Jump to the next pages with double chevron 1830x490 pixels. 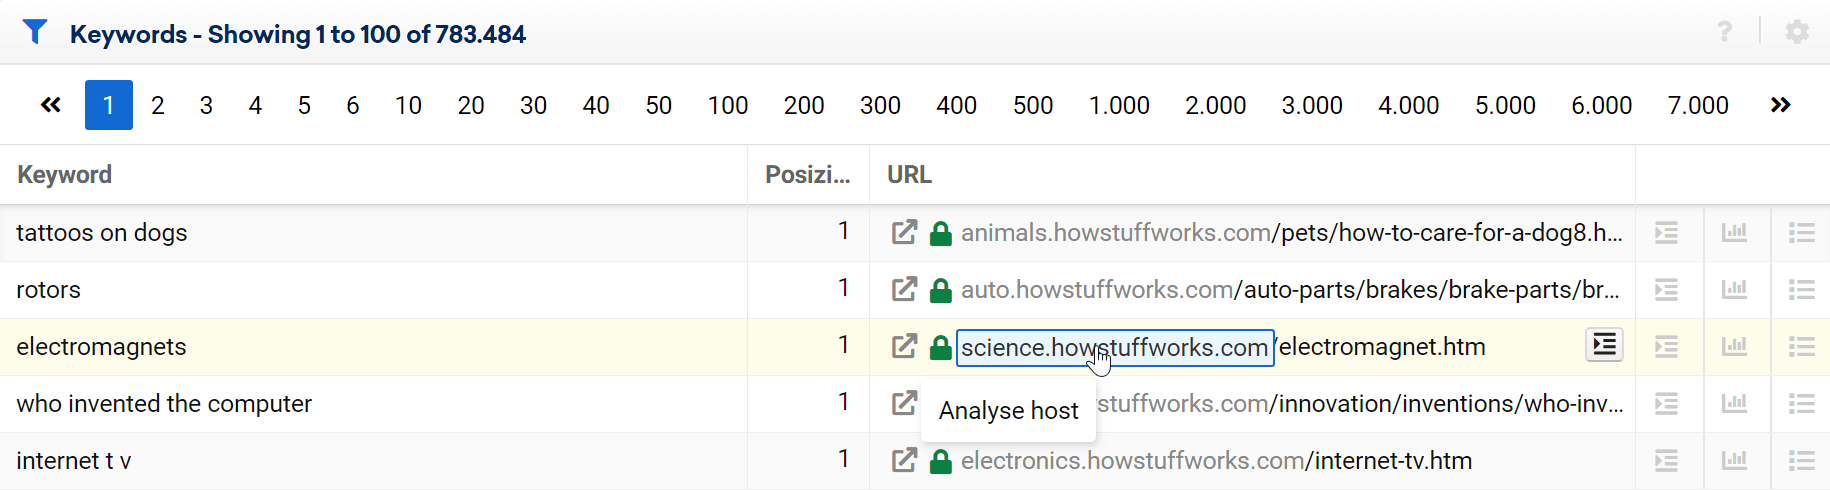[x=1780, y=105]
